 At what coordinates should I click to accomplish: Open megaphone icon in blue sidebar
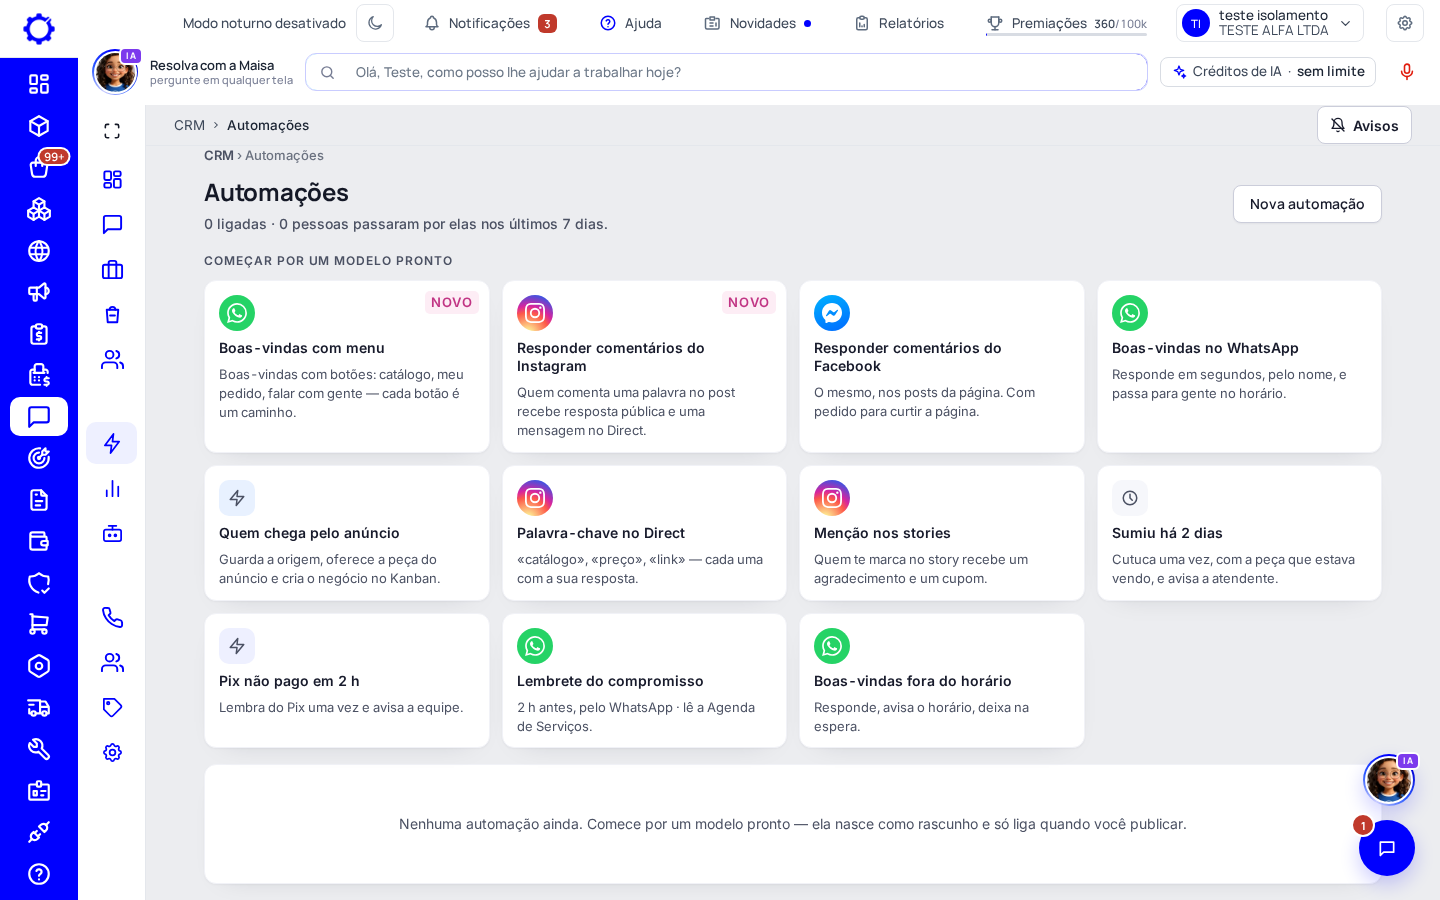(39, 292)
